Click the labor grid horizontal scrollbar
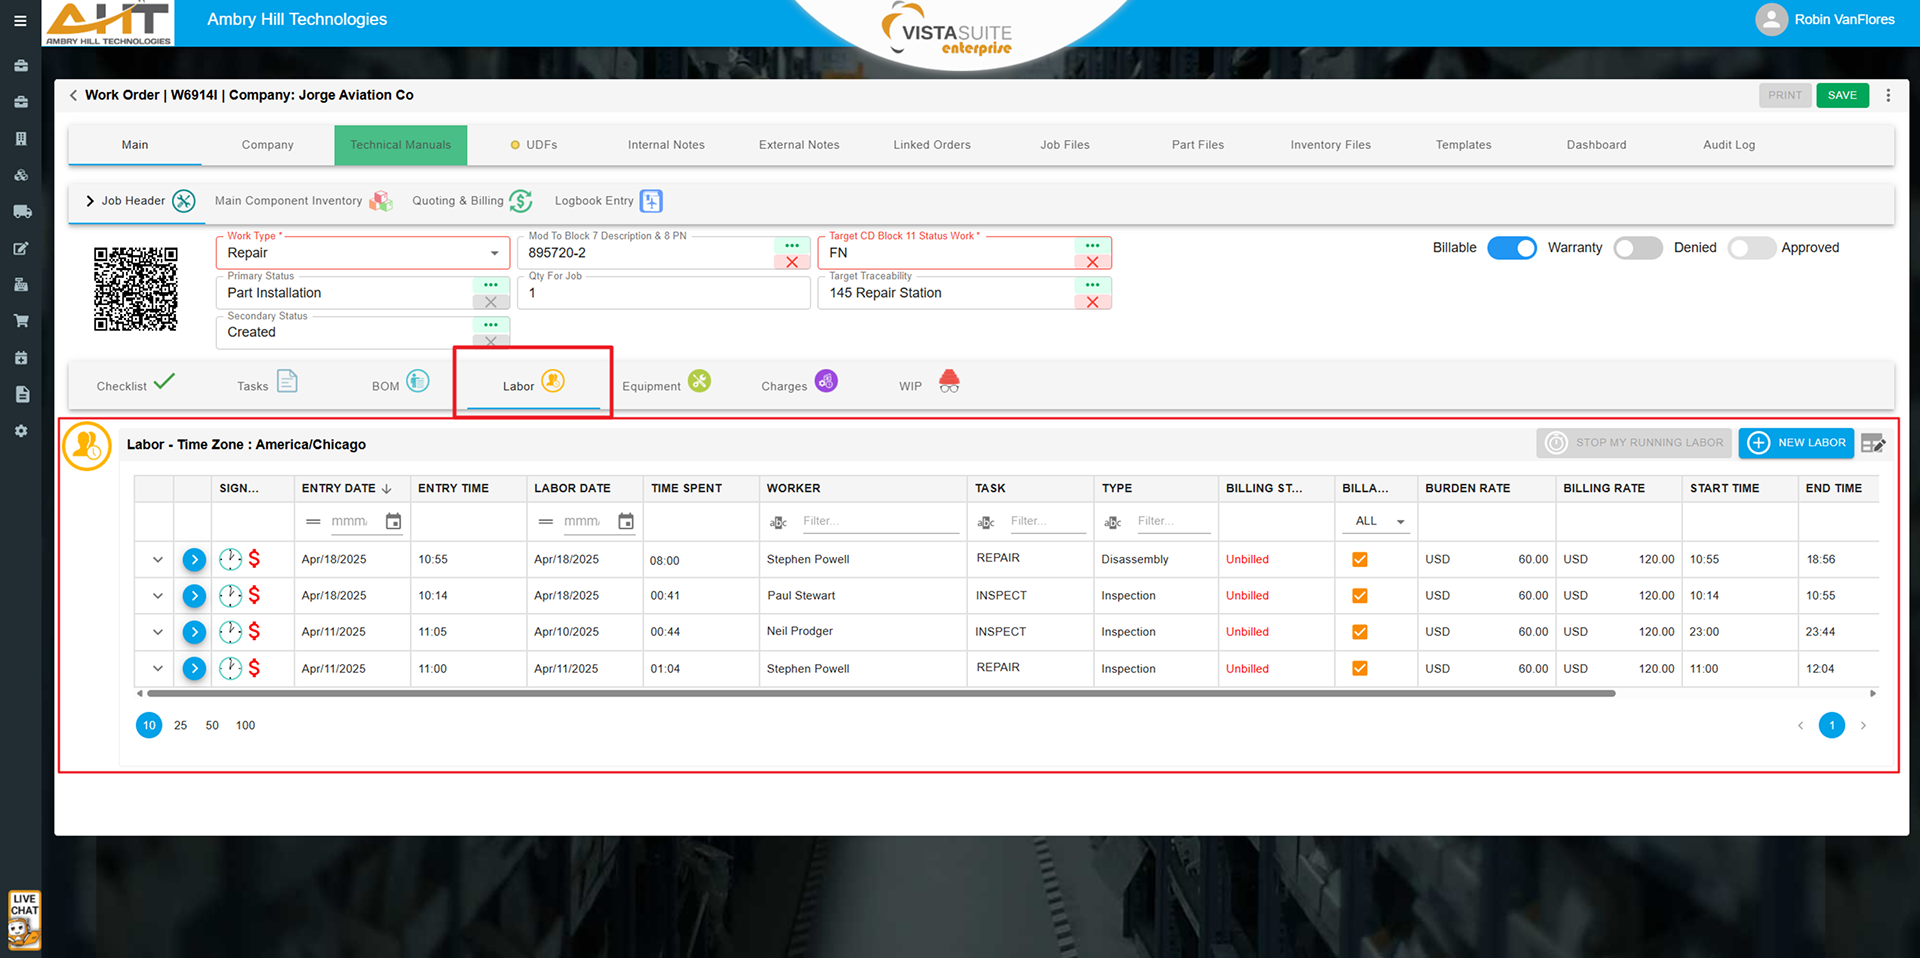Viewport: 1920px width, 958px height. tap(880, 693)
